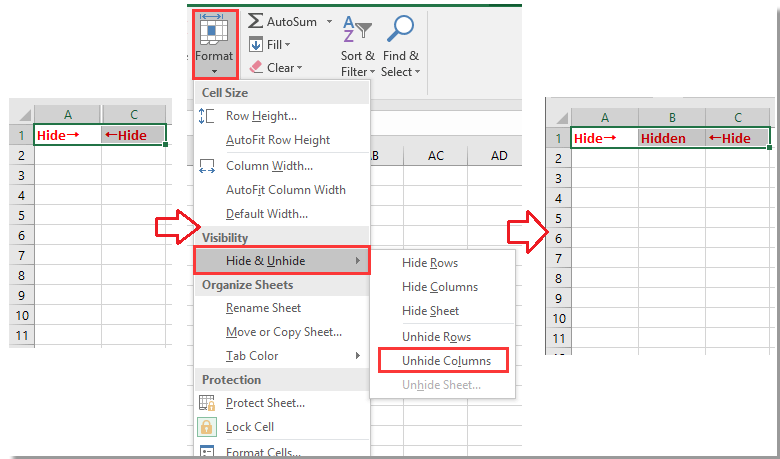Viewport: 780px width, 459px height.
Task: Click the AutoSum sigma icon
Action: tap(256, 21)
